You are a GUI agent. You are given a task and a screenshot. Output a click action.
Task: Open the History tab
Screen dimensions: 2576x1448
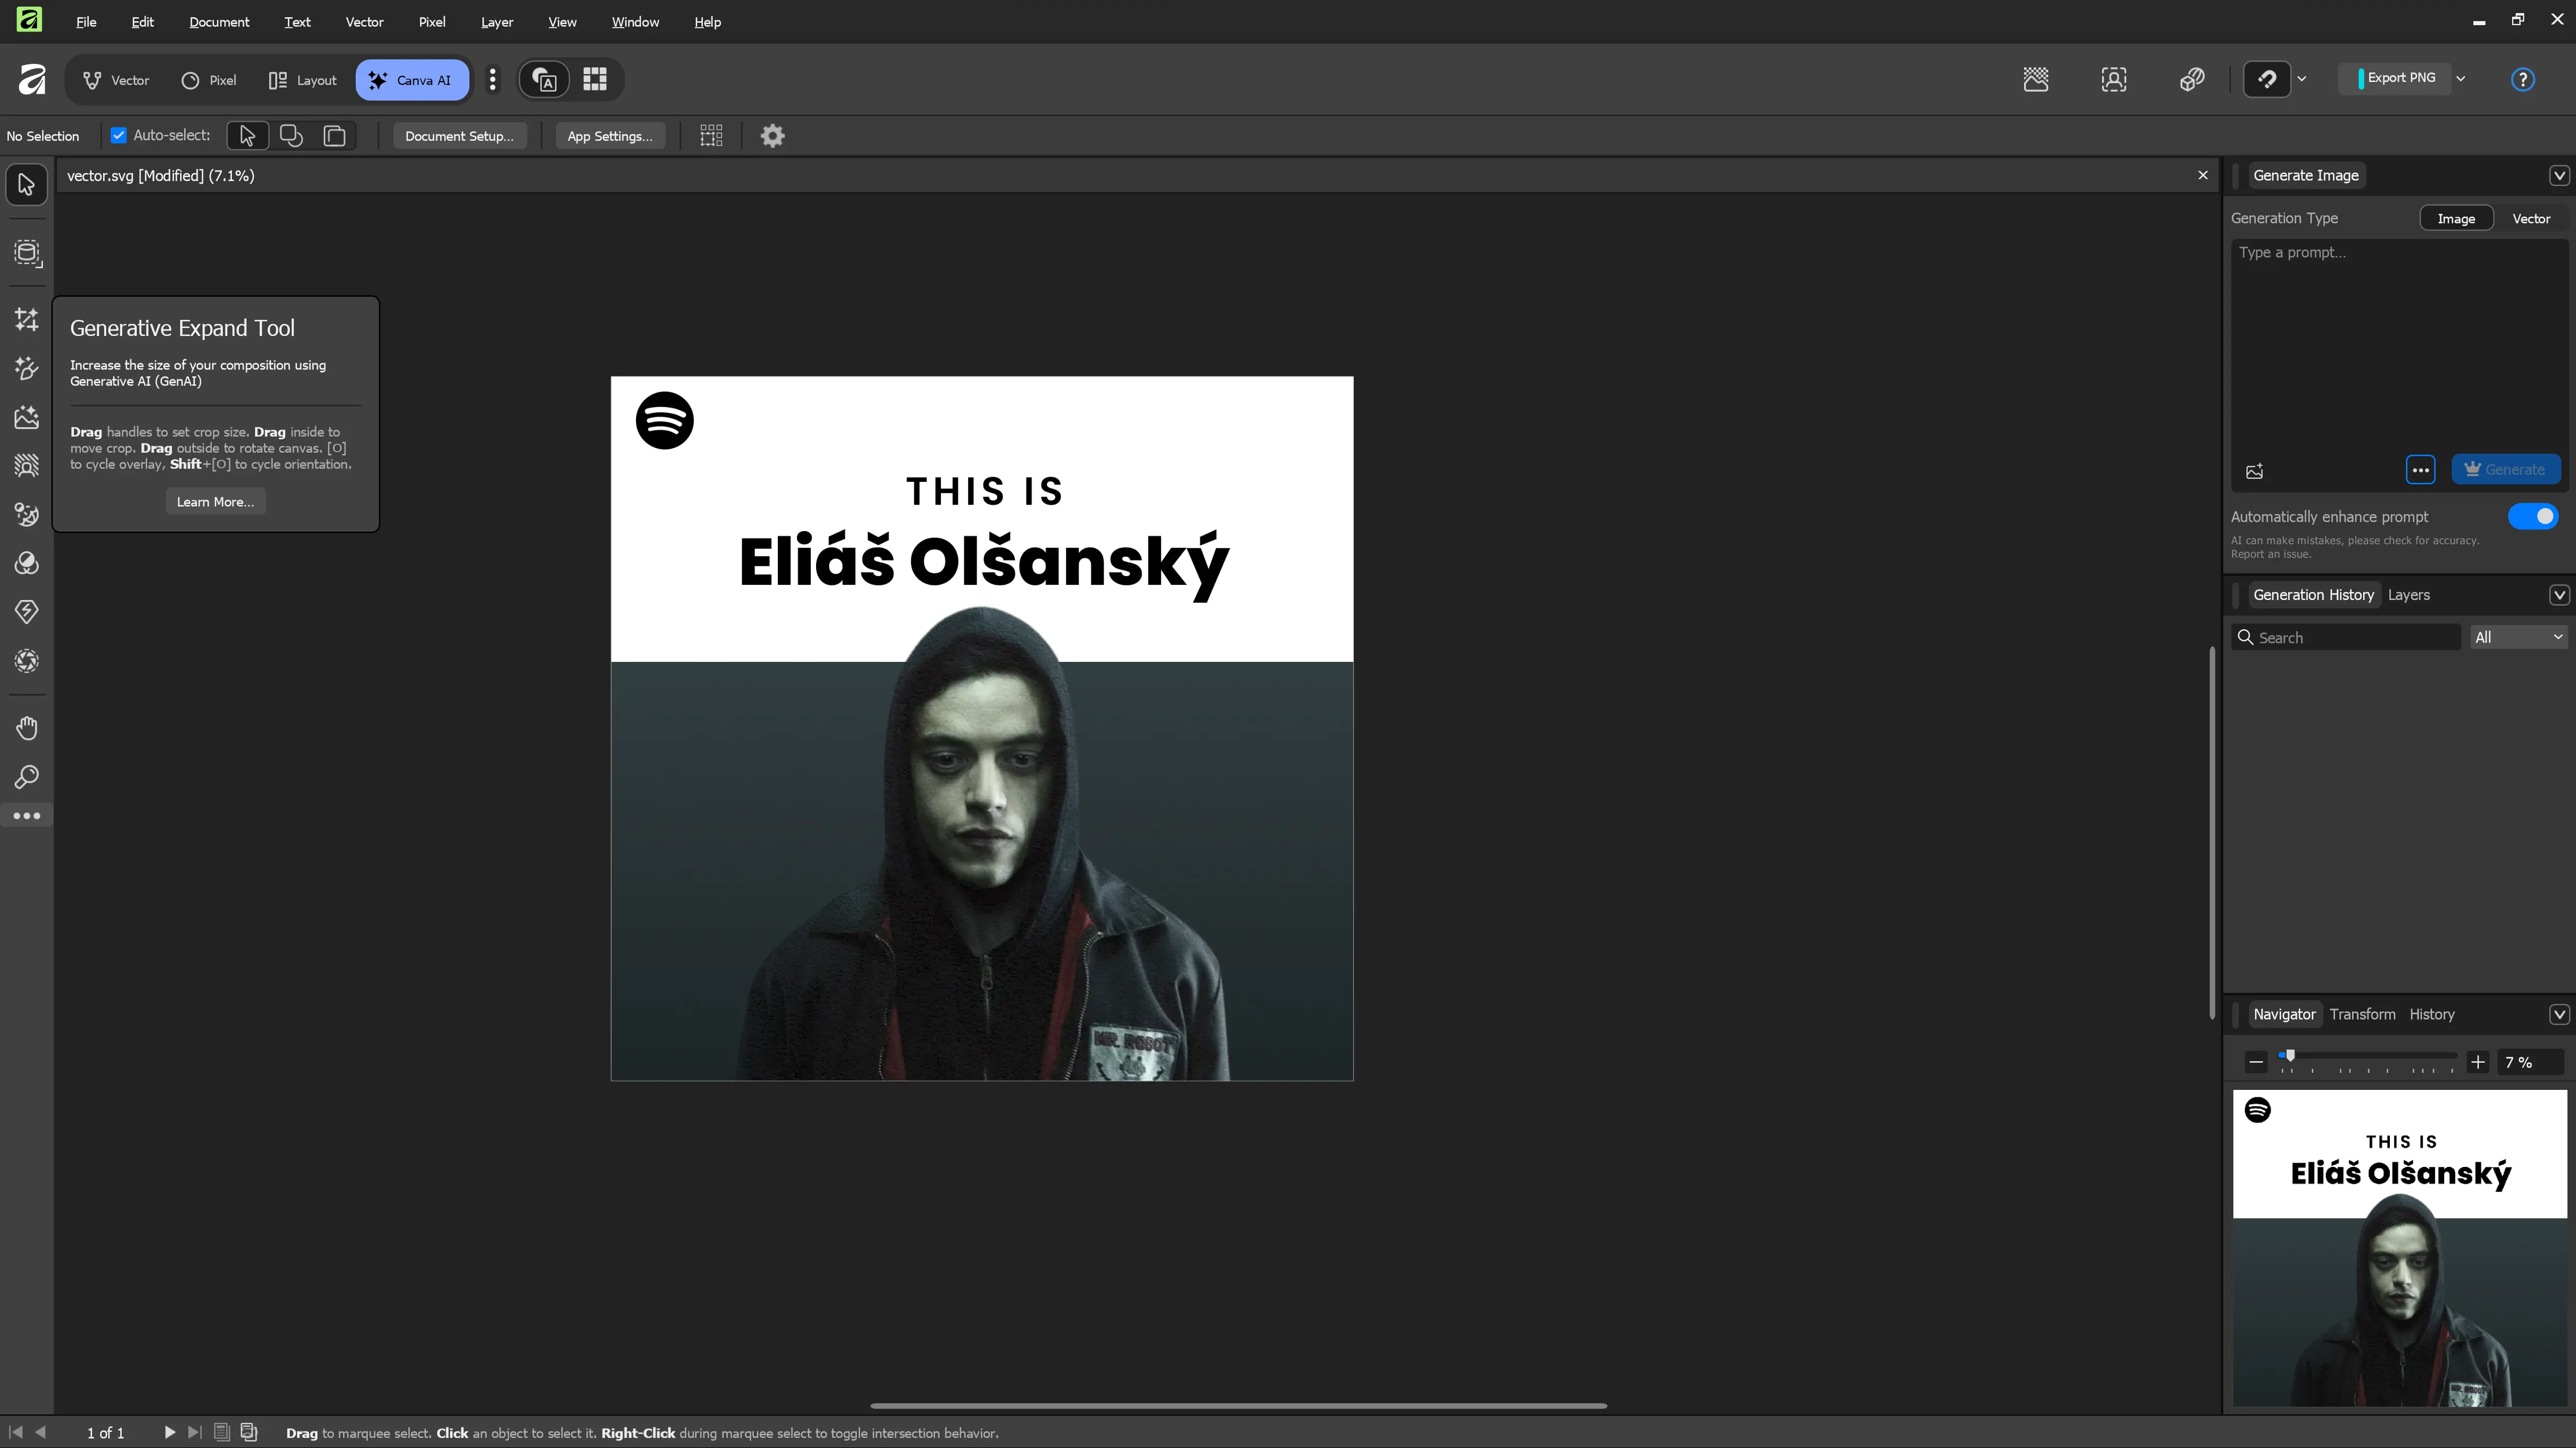(2432, 1014)
